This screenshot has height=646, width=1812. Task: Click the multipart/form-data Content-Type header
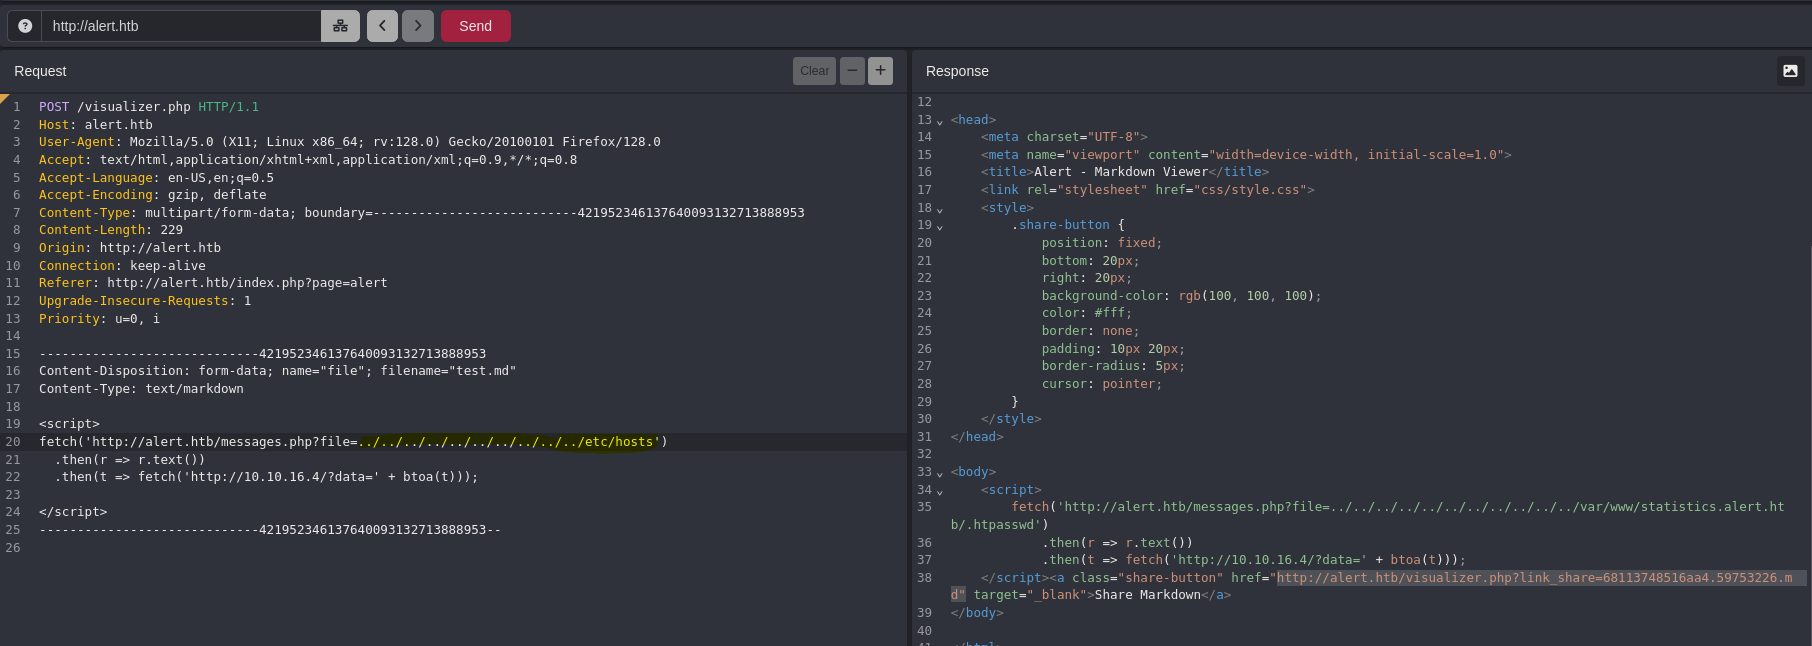coord(422,213)
